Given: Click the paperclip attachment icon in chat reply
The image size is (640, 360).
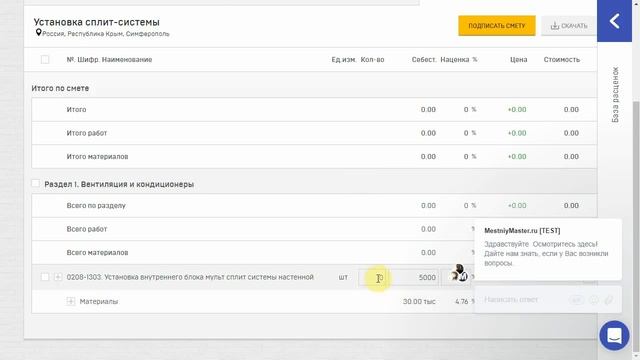Looking at the screenshot, I should point(609,300).
